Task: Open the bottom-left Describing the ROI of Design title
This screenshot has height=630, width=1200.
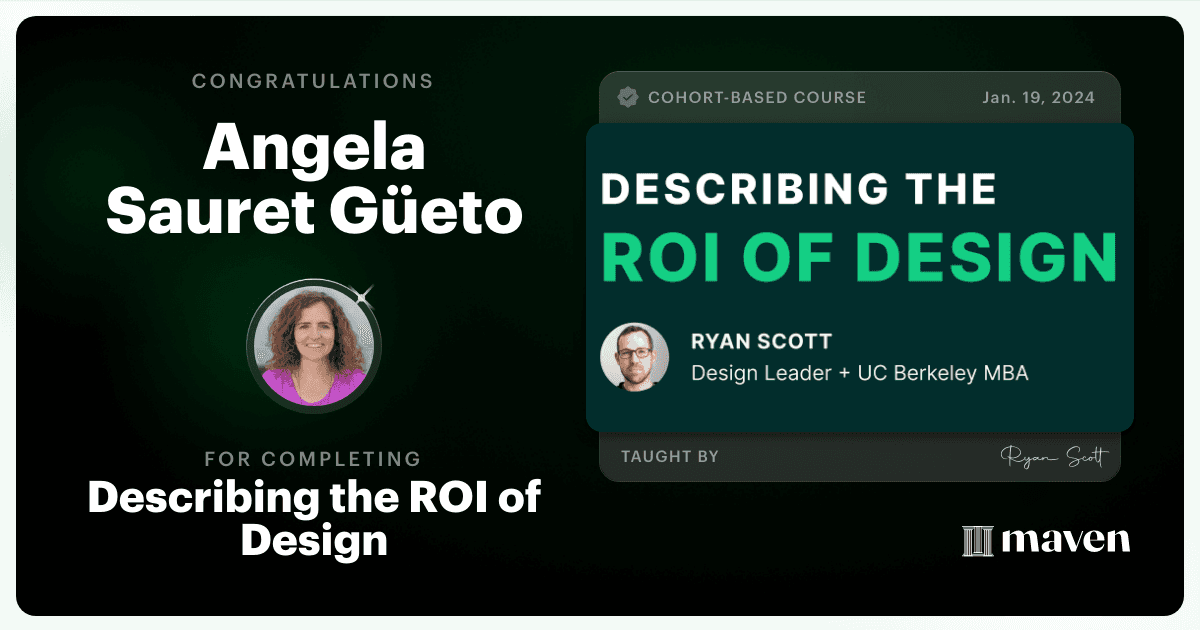Action: 314,518
